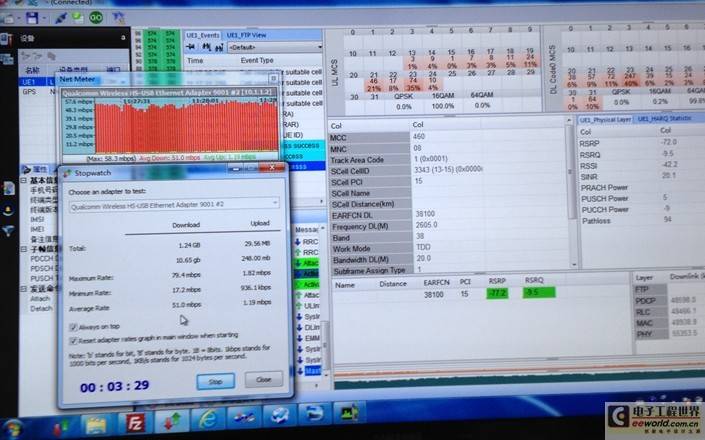This screenshot has width=705, height=440.
Task: Click the taskbar icon right of Internet Explorer
Action: (x=243, y=418)
